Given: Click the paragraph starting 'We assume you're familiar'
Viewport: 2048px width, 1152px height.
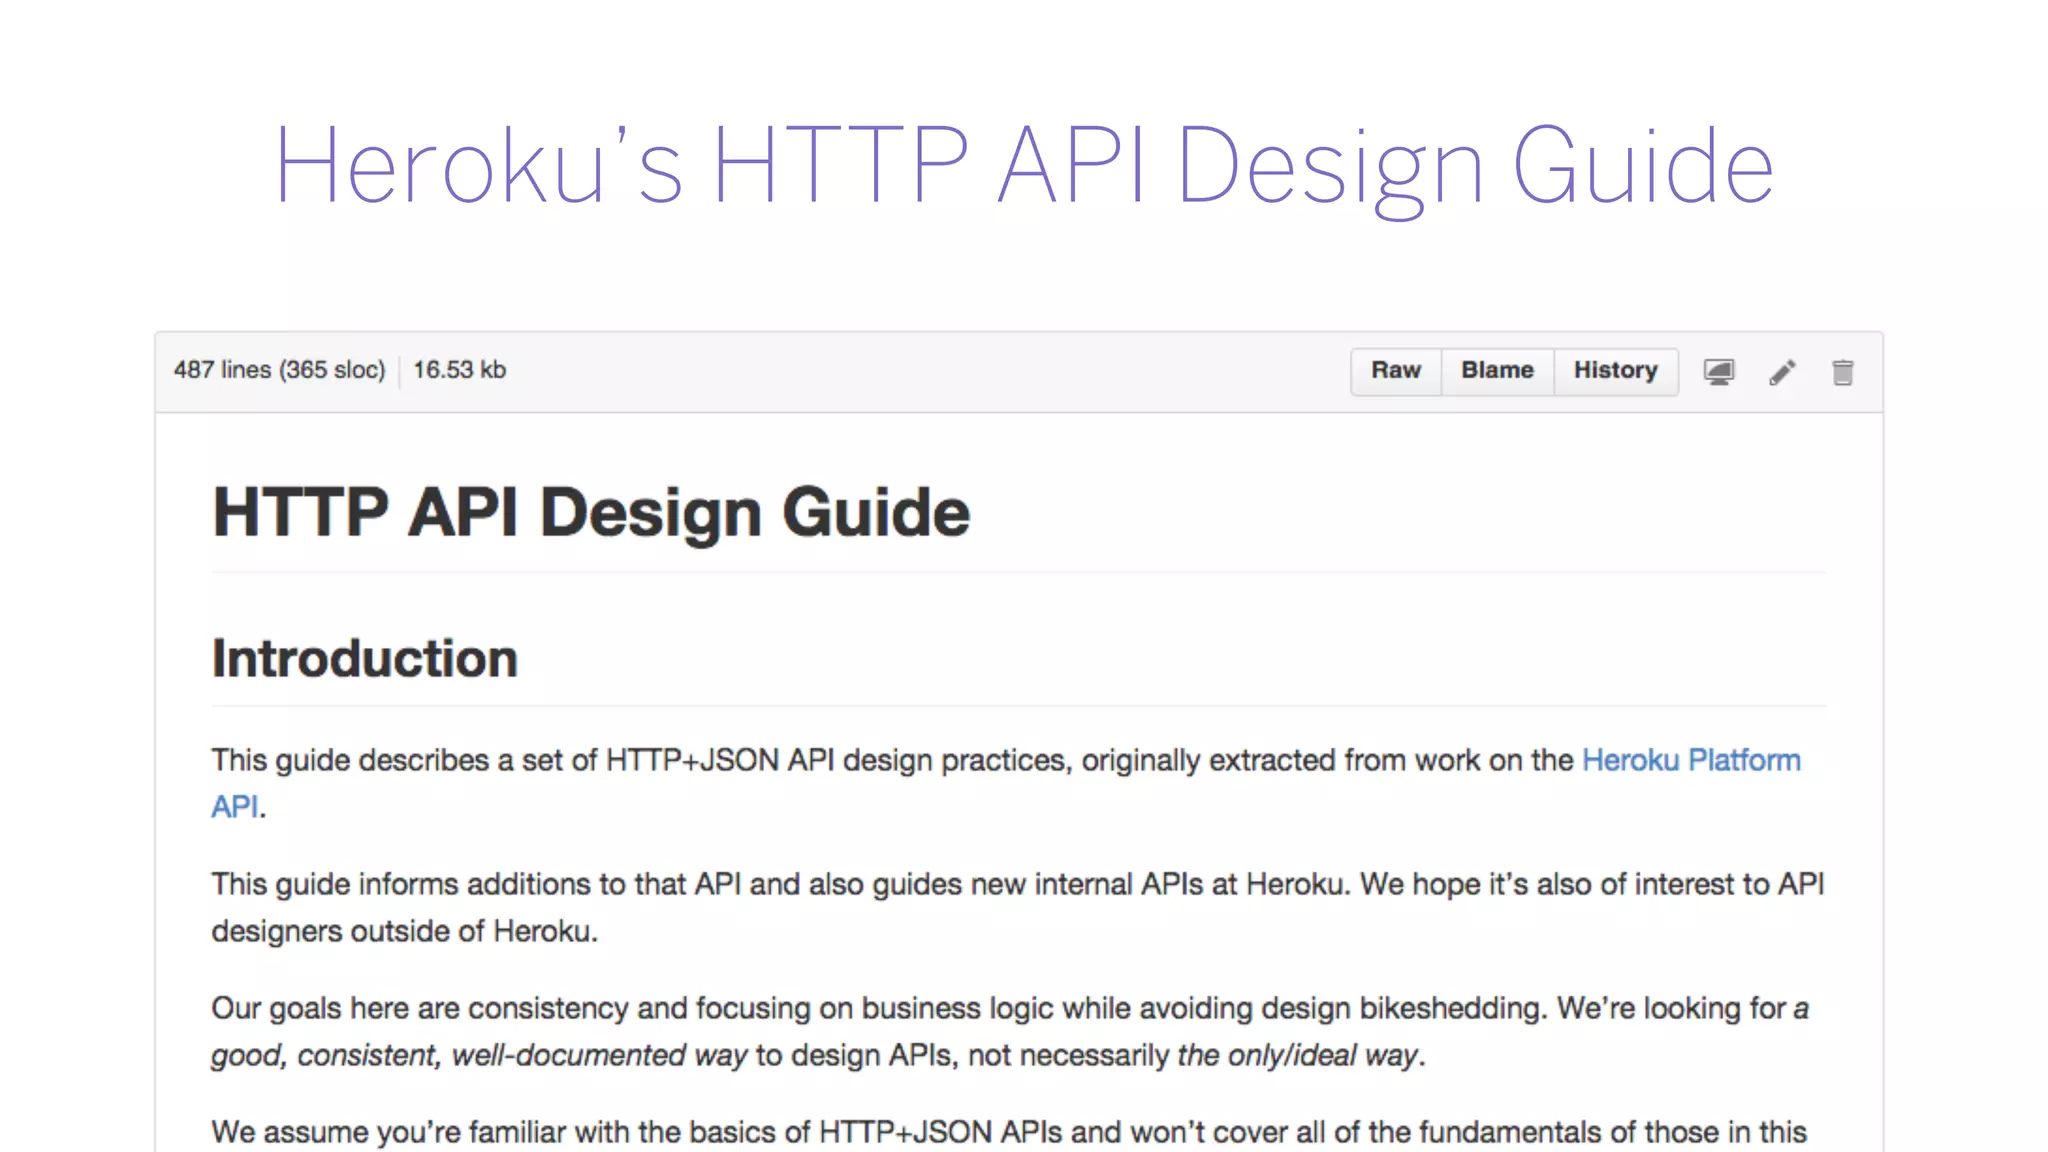Looking at the screenshot, I should coord(1009,1132).
